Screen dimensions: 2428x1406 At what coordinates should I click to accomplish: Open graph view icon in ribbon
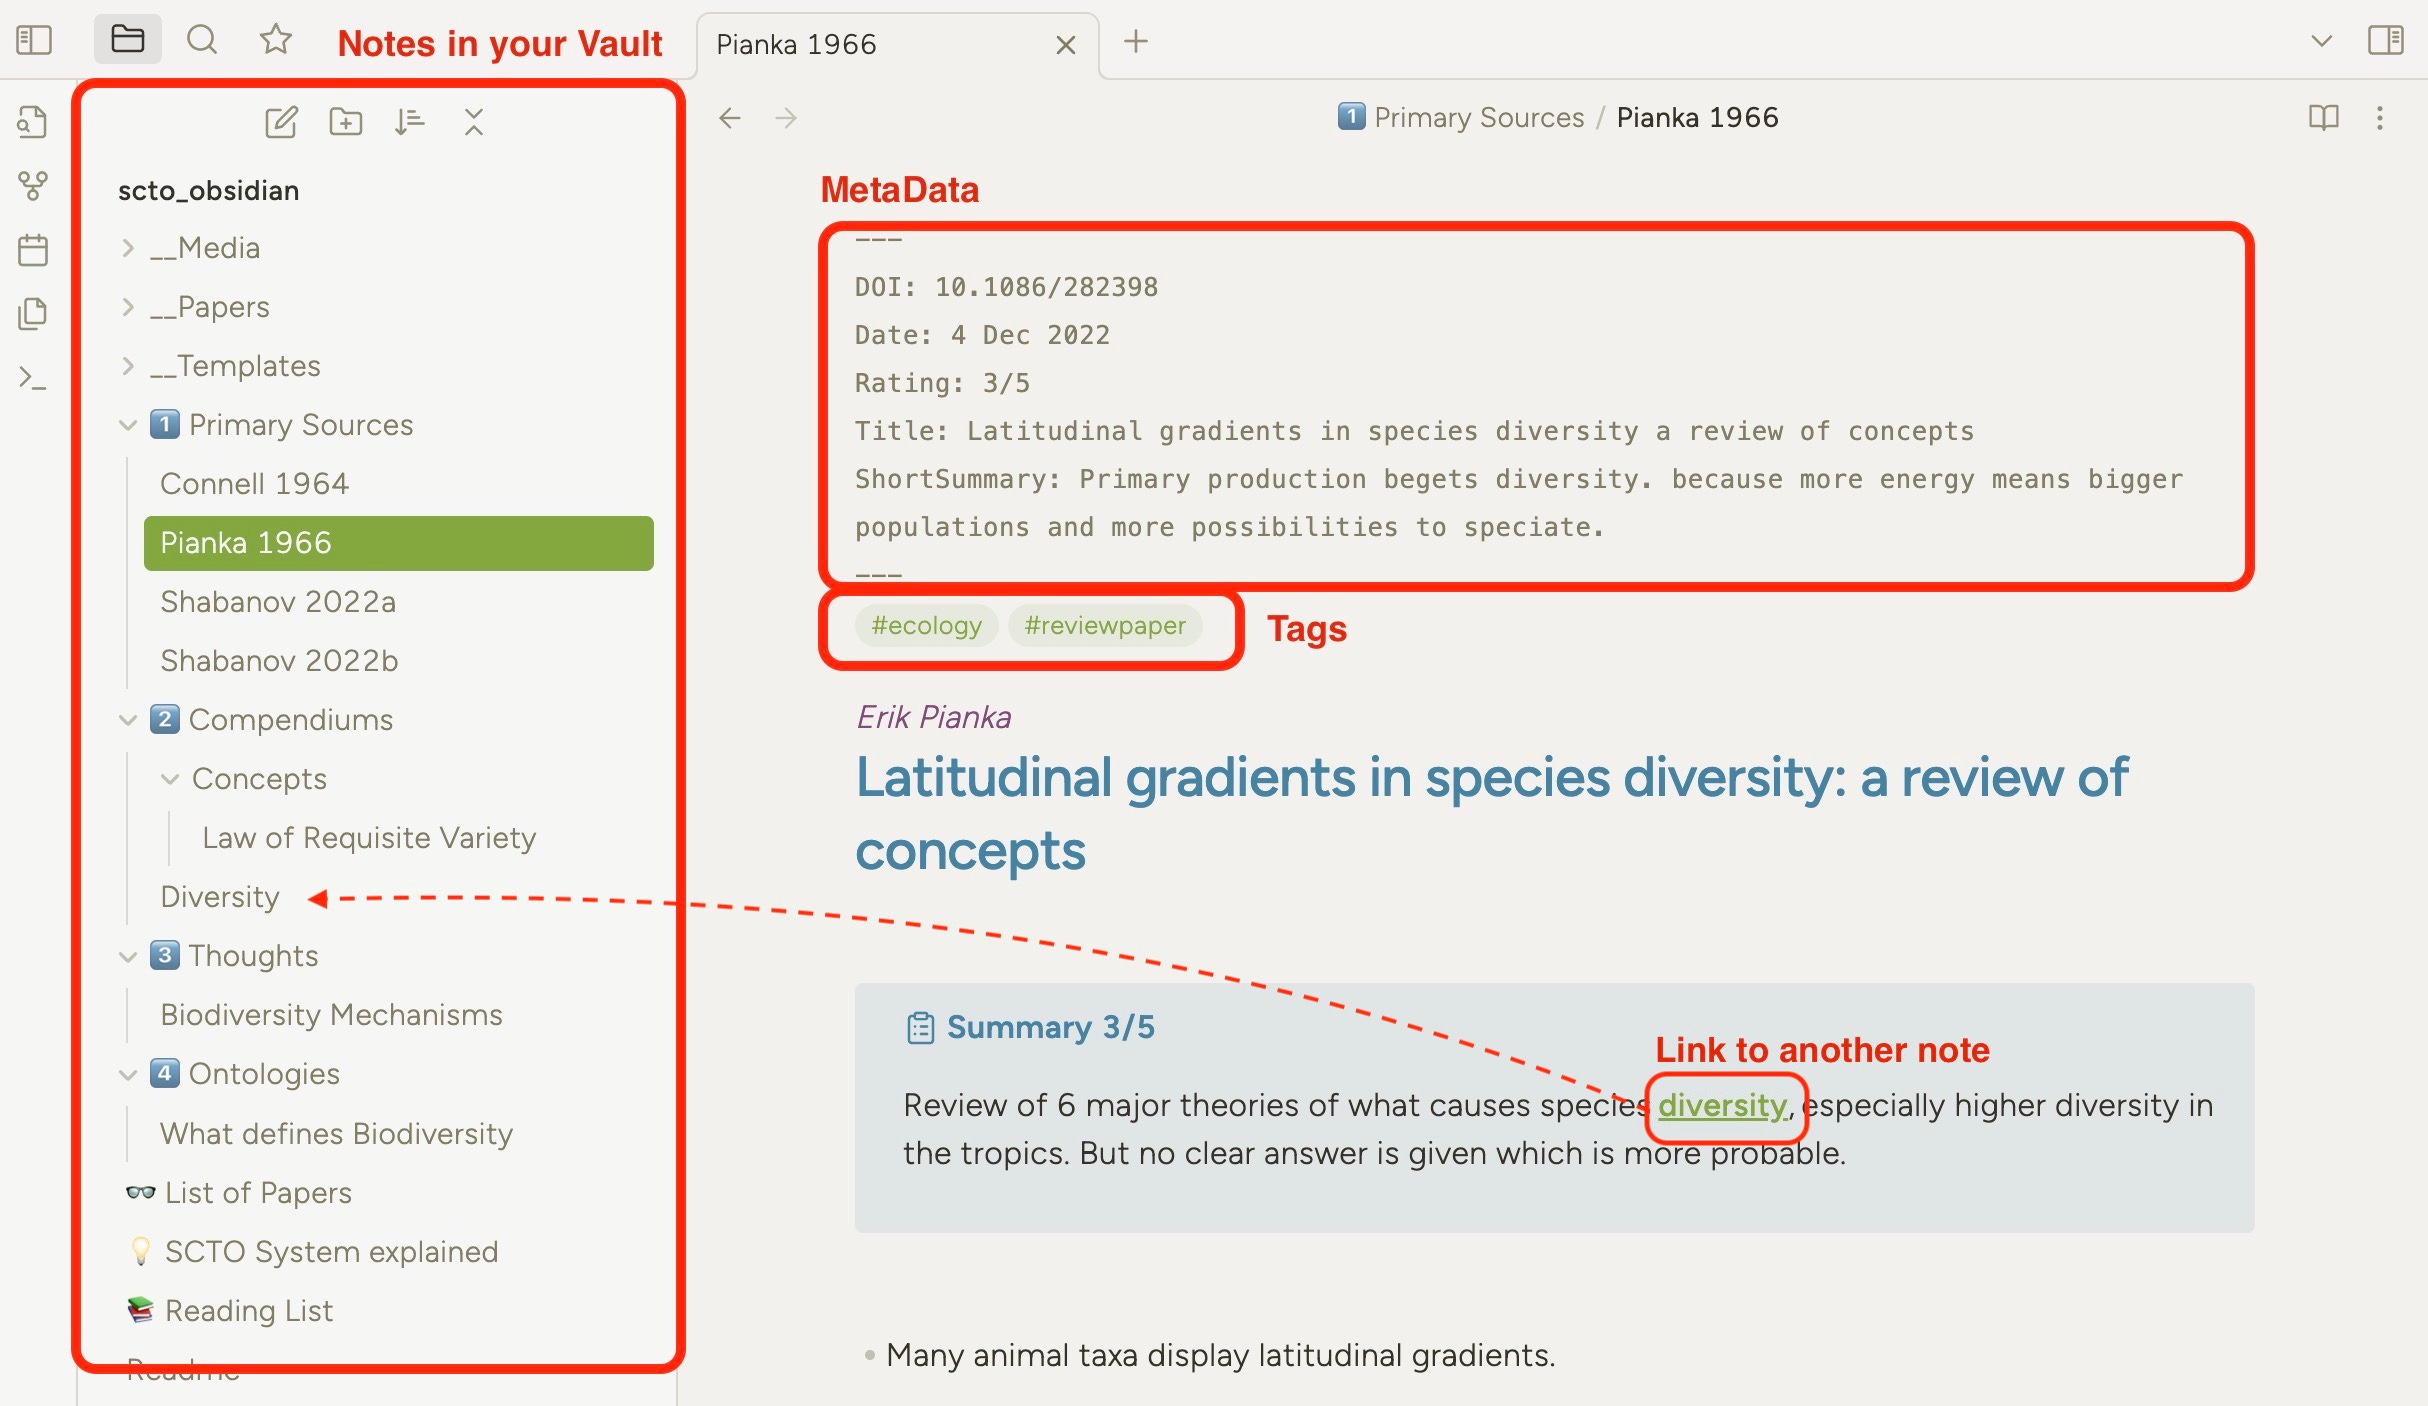click(33, 186)
